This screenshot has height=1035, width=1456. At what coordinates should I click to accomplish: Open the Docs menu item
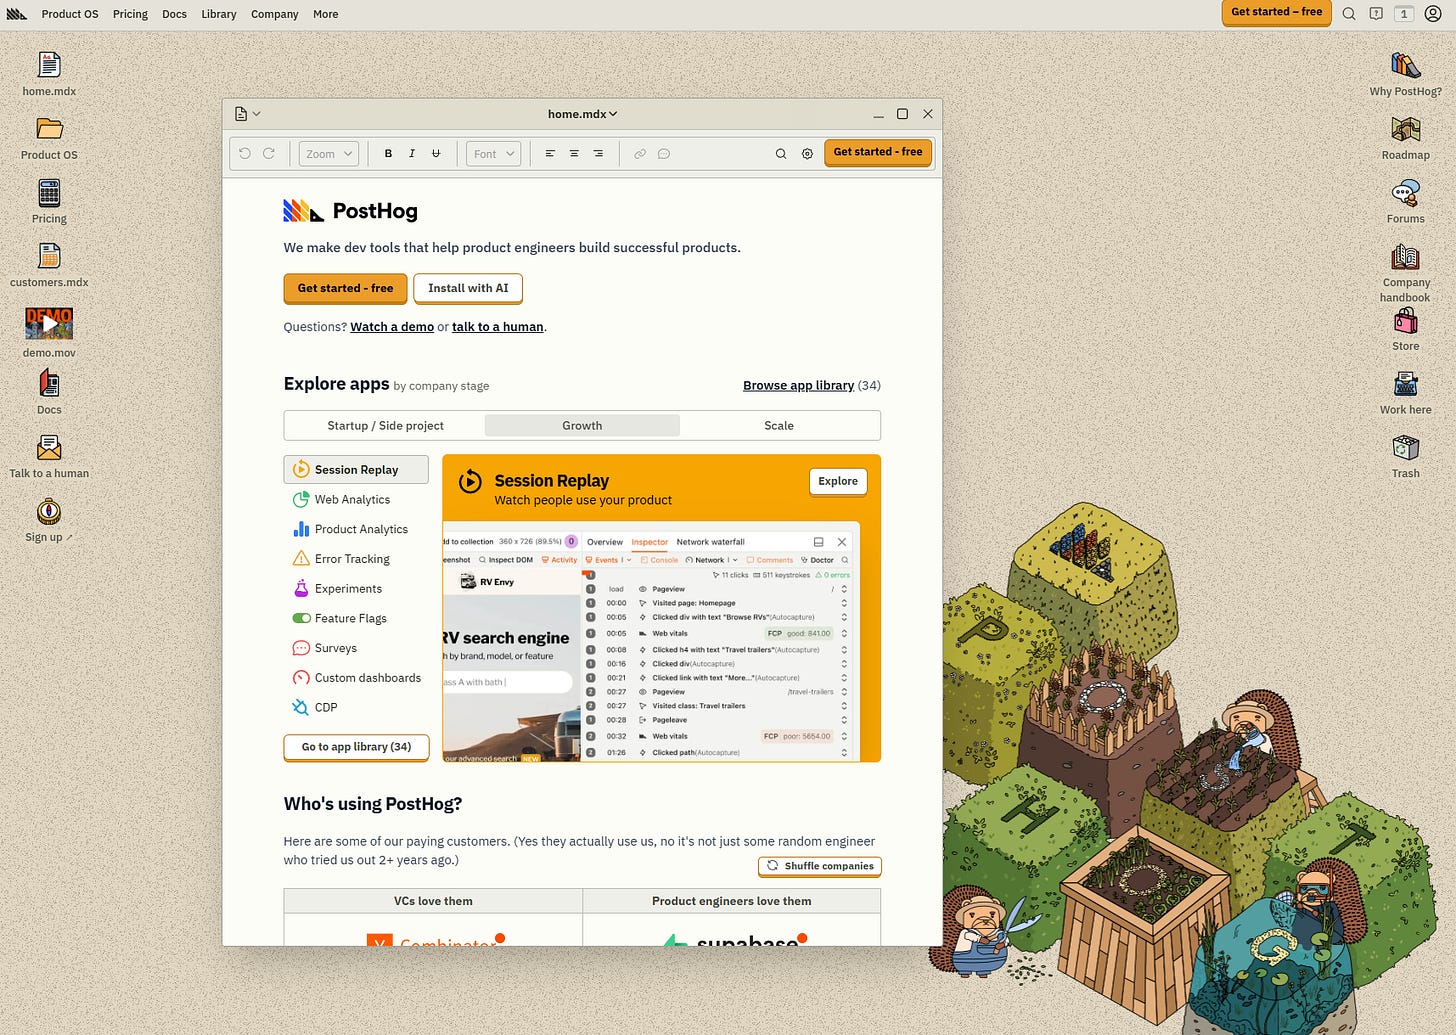point(174,14)
